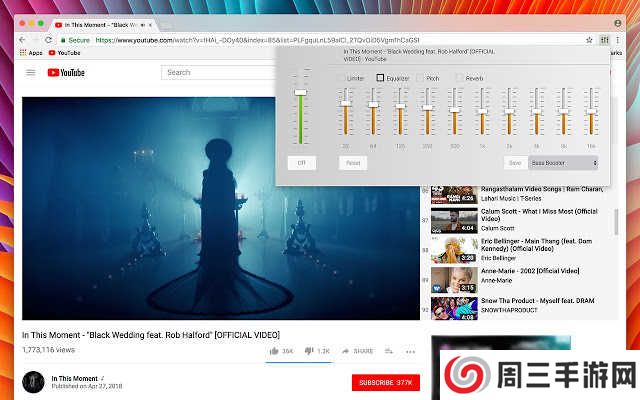Open the YouTube hamburger menu

tap(30, 72)
